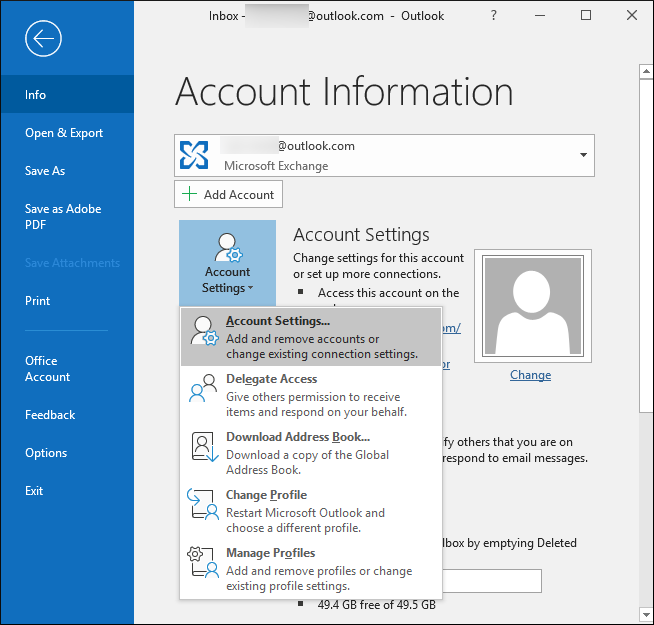This screenshot has height=625, width=654.
Task: Click the 'Microsoft Exchange' account type text
Action: coord(276,166)
